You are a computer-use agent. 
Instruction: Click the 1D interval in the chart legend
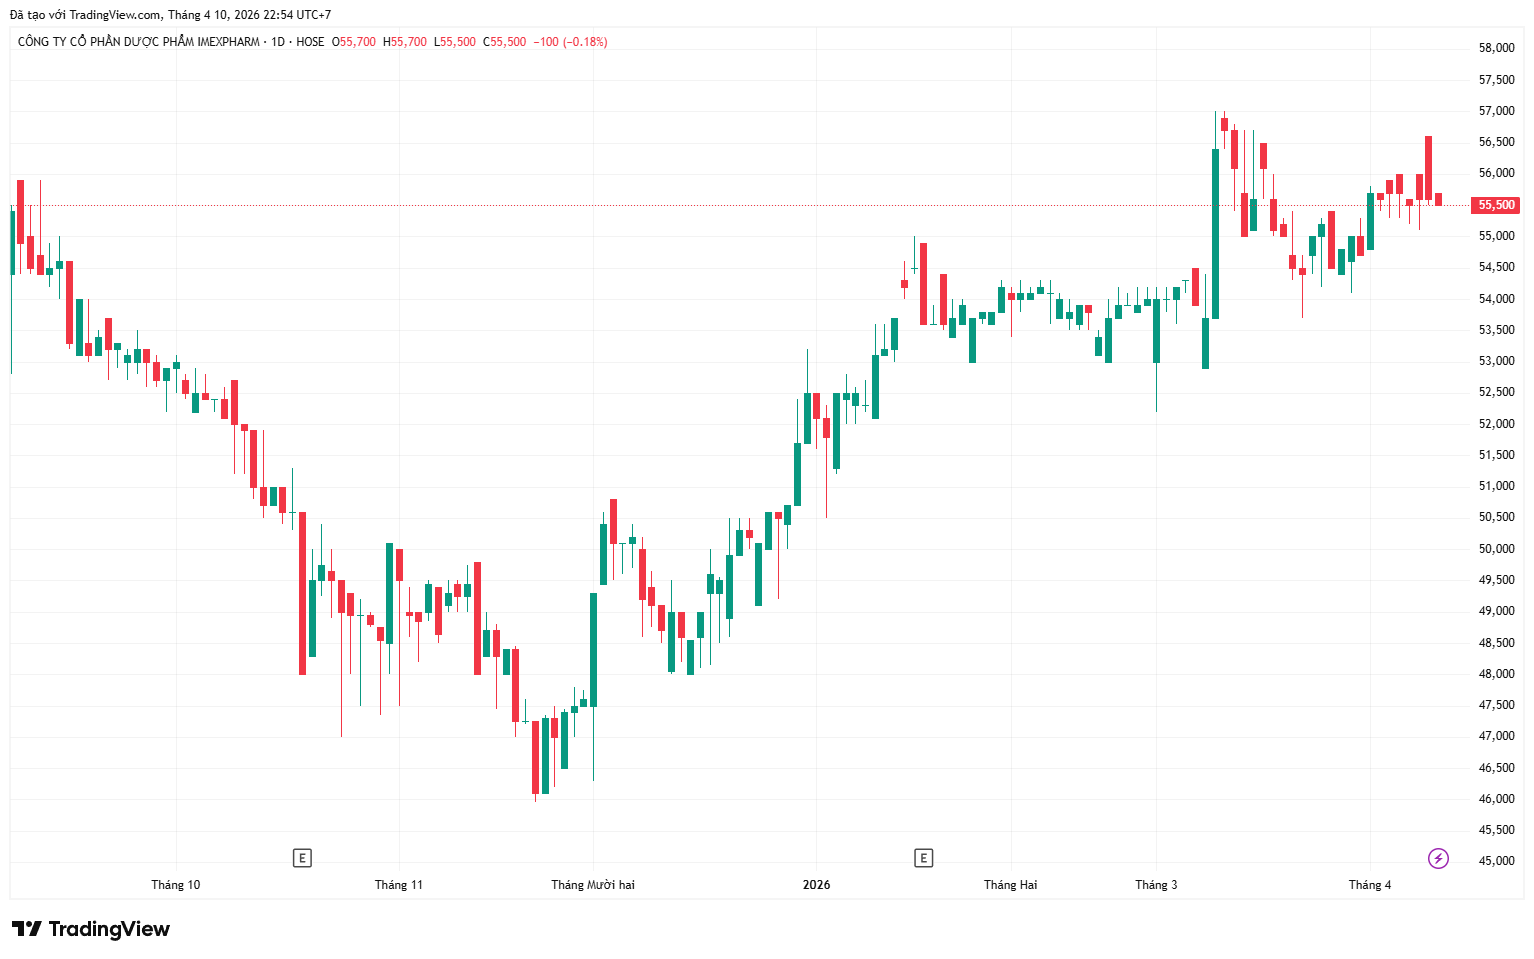click(x=278, y=42)
